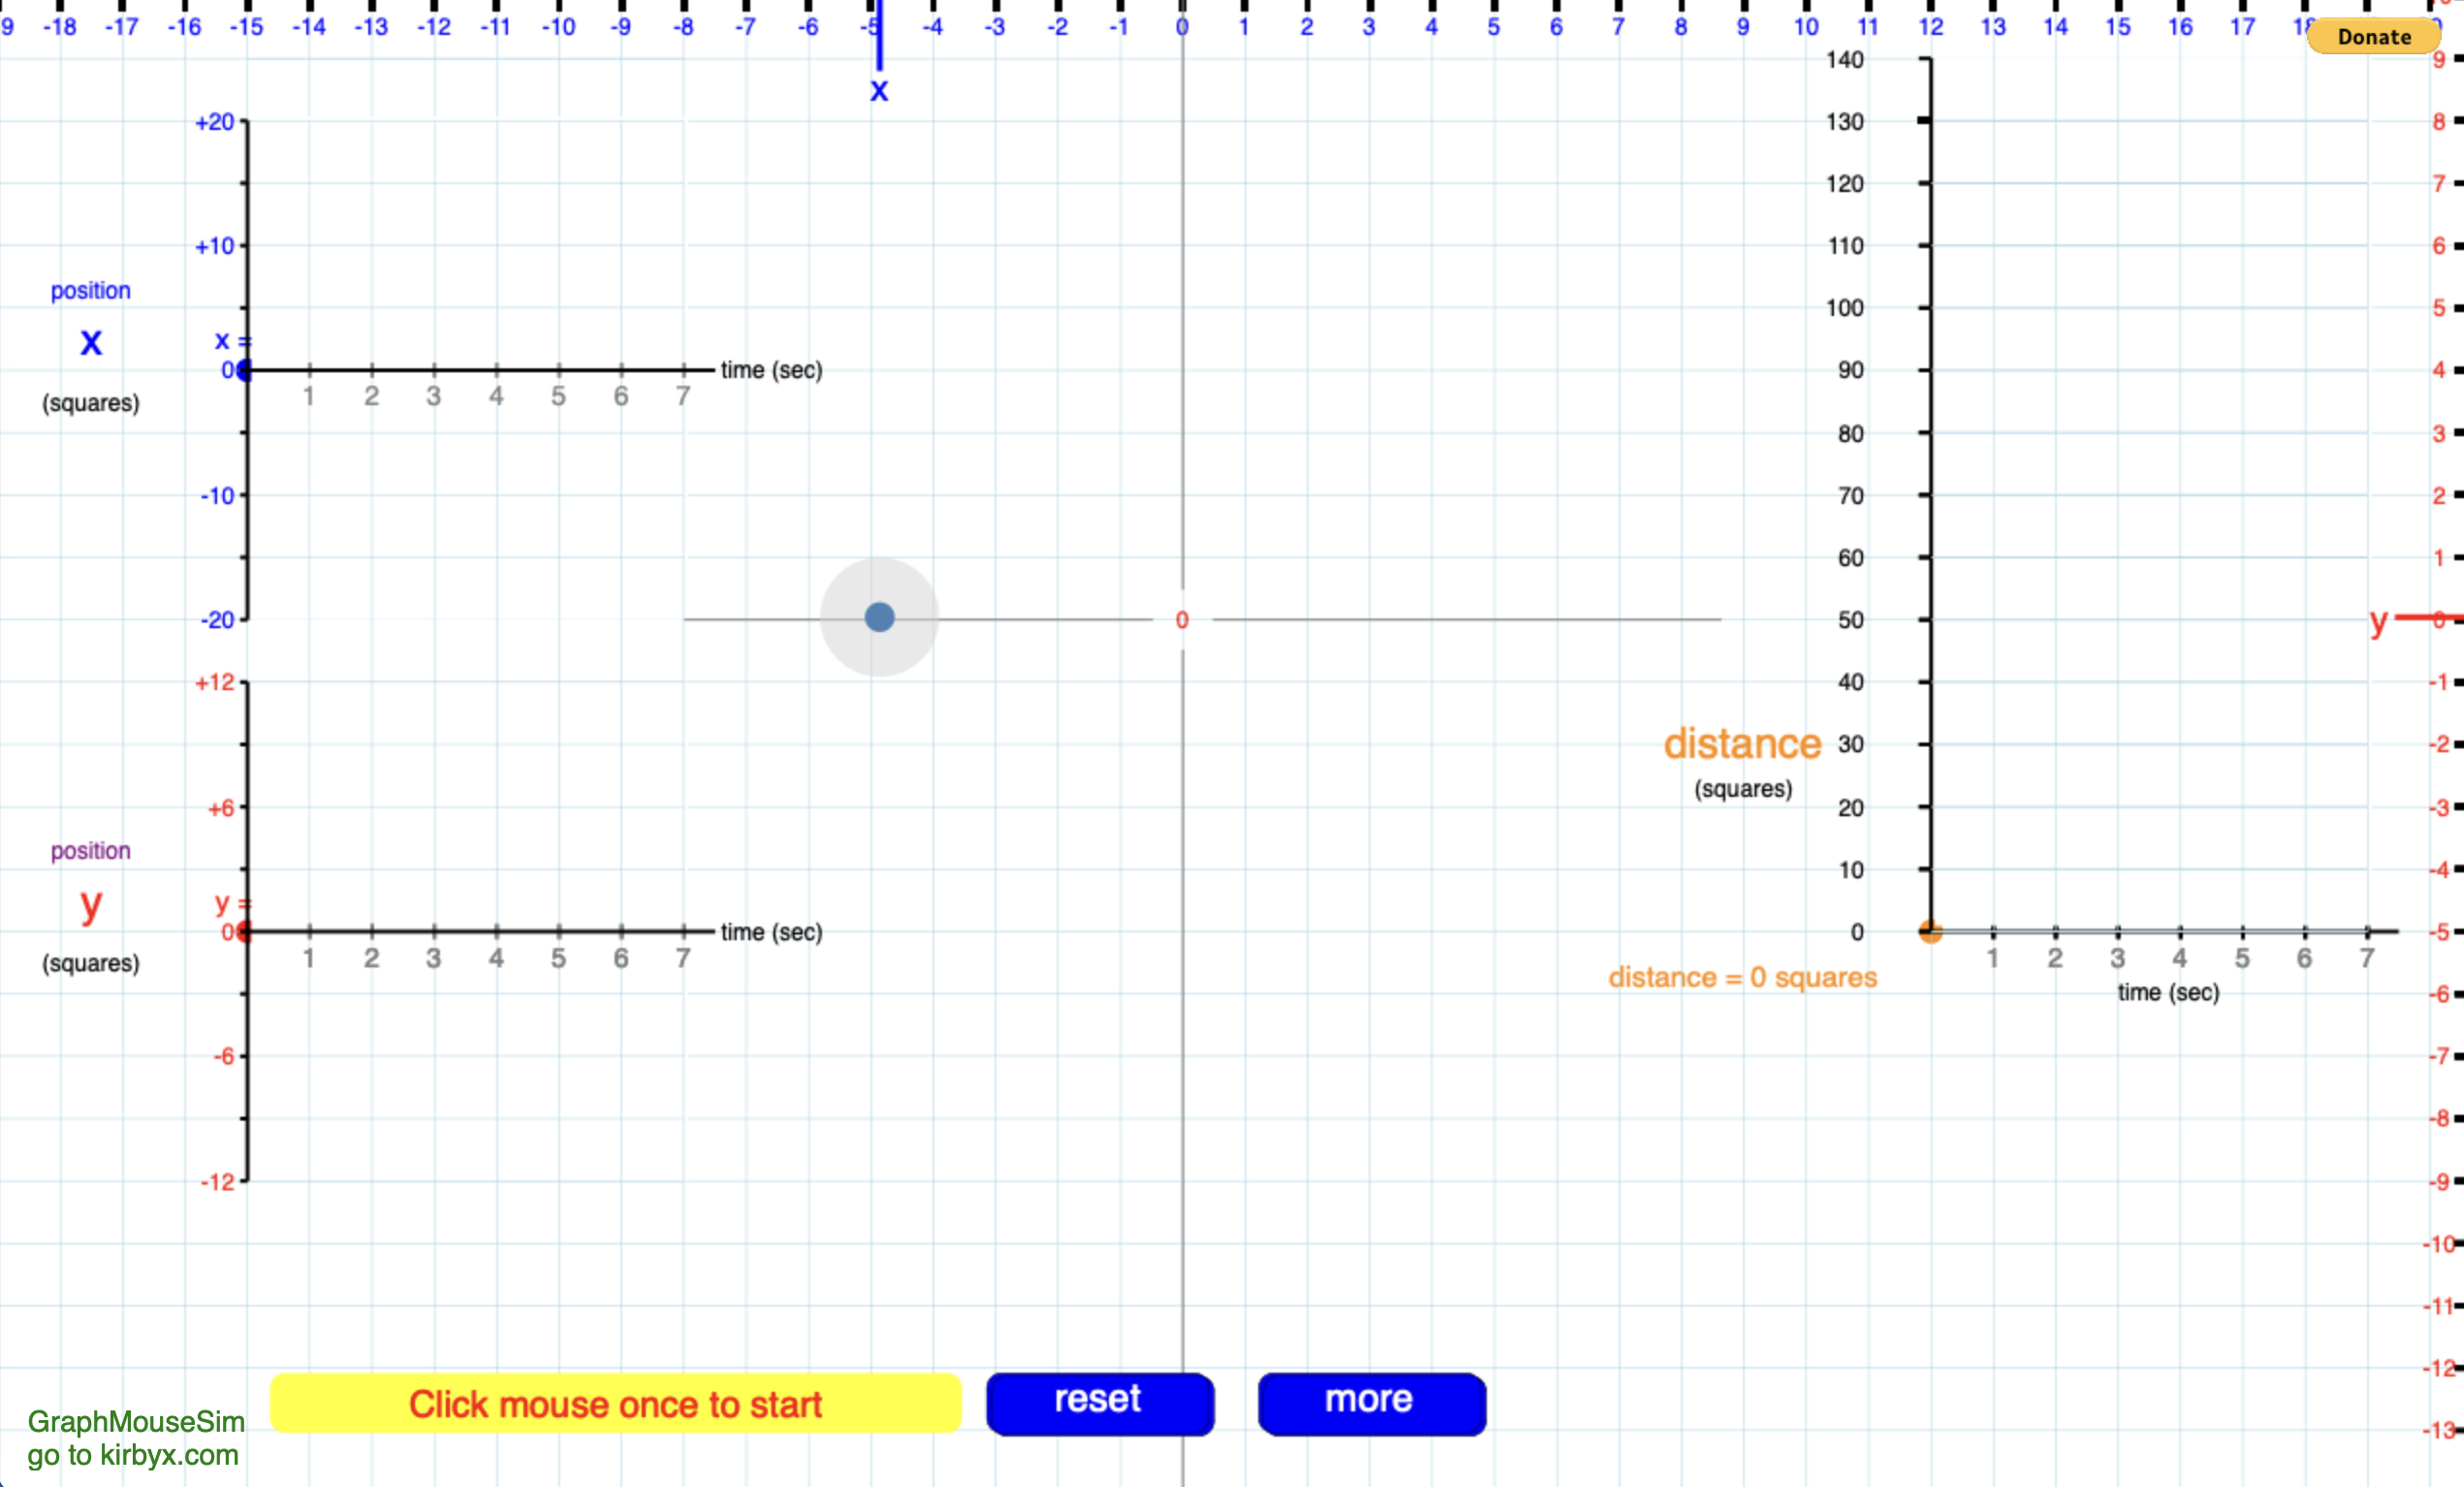Viewport: 2464px width, 1487px height.
Task: Click the red zero origin marker
Action: (1182, 620)
